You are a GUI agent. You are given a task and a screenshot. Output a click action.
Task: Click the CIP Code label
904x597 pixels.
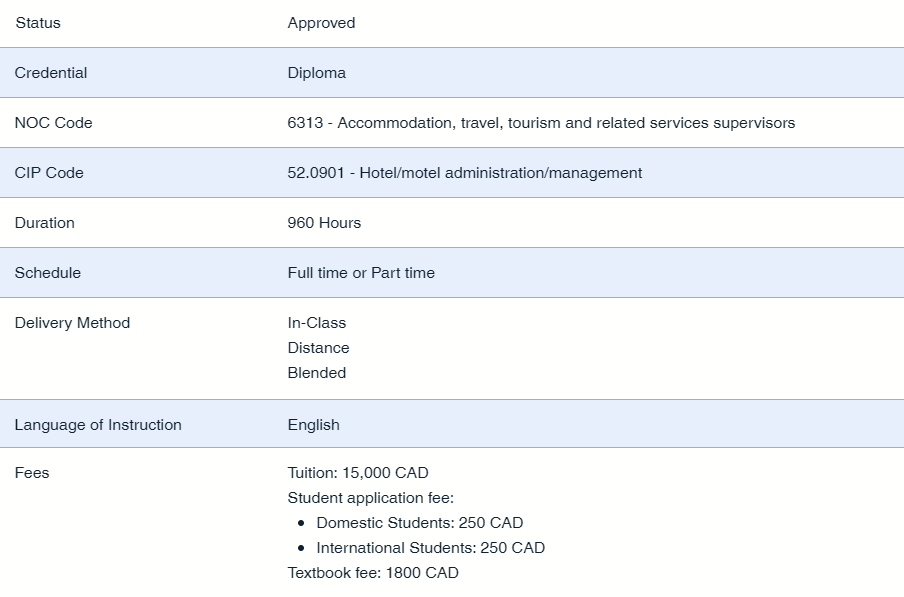pyautogui.click(x=49, y=173)
